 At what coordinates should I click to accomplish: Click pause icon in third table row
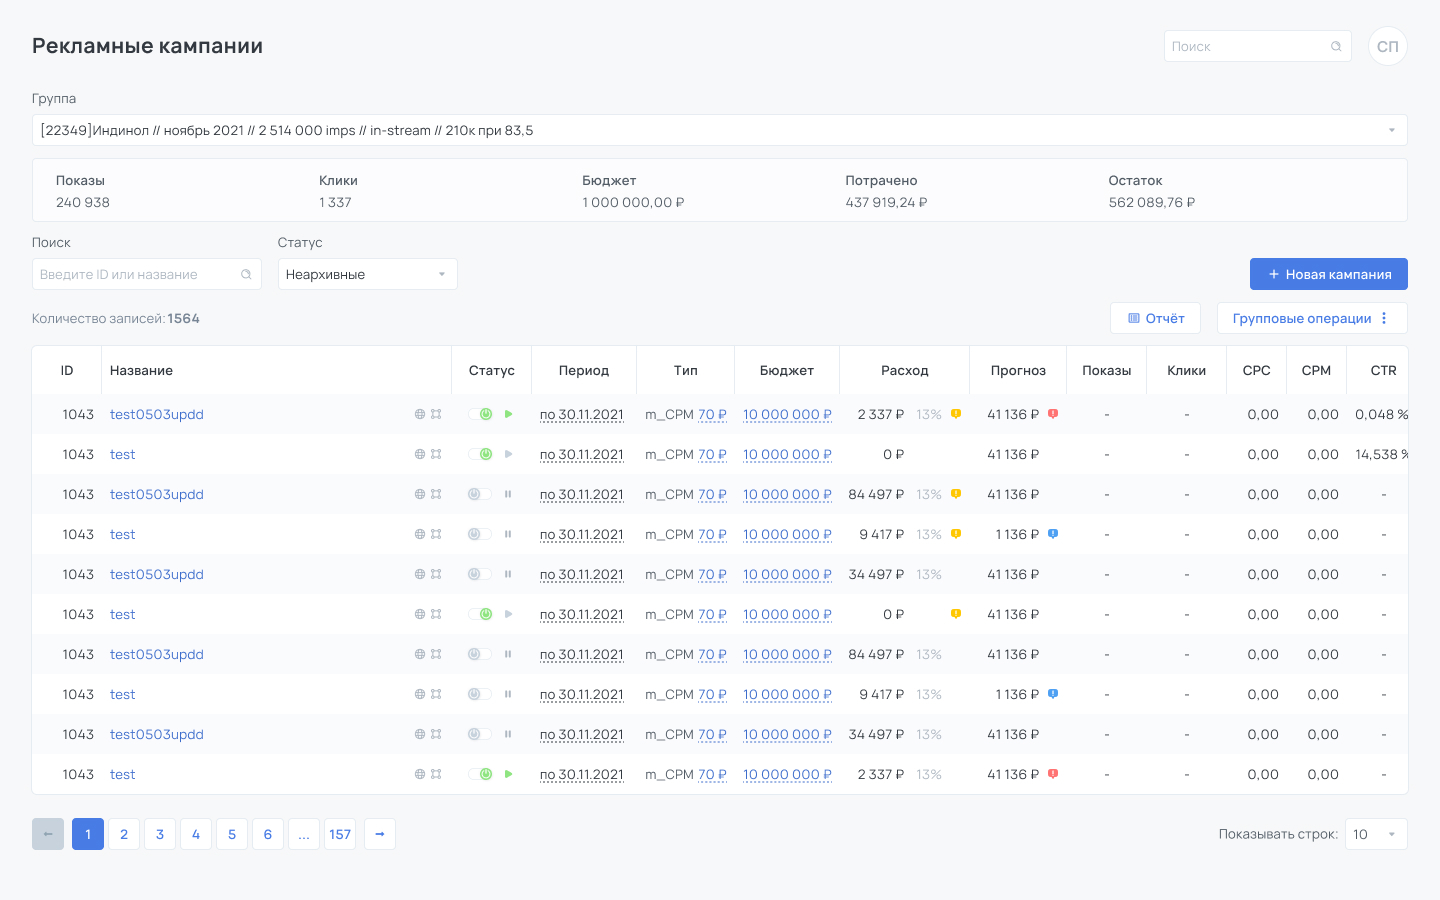click(x=508, y=494)
